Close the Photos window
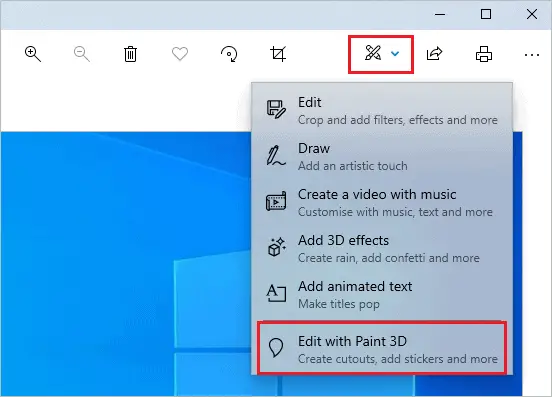The width and height of the screenshot is (552, 397). pos(532,14)
